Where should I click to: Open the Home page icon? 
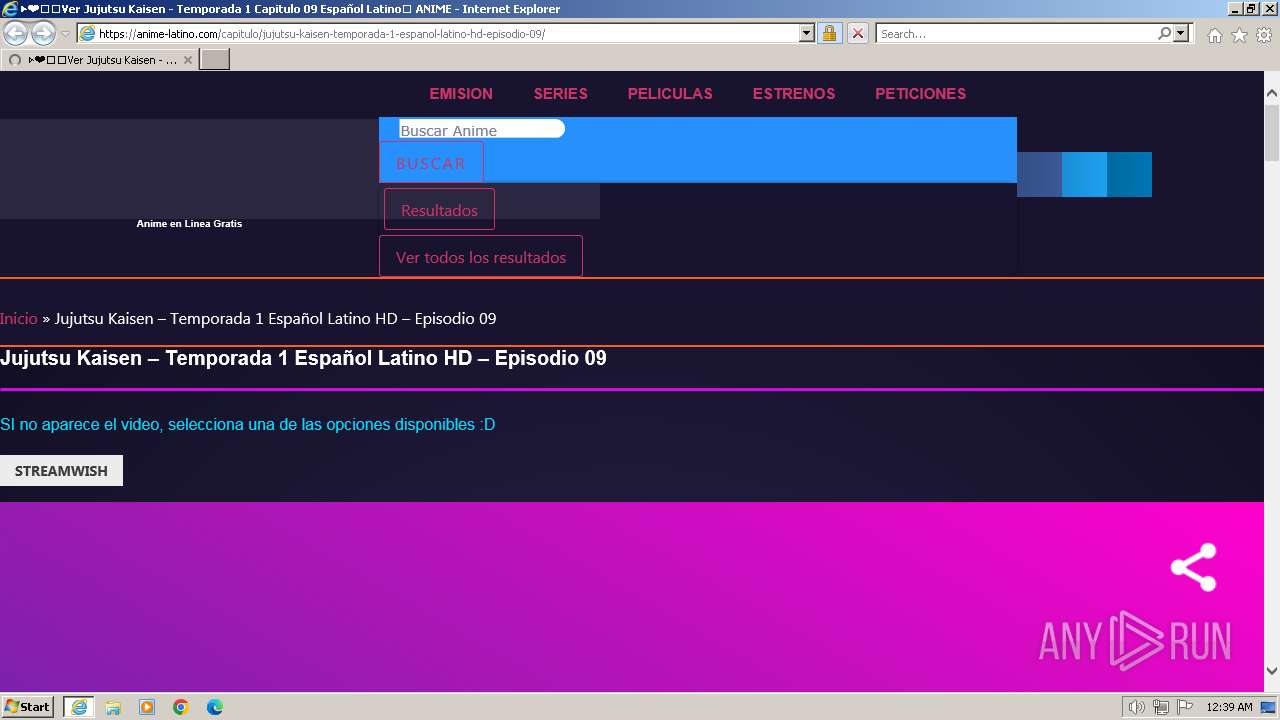pos(1214,35)
